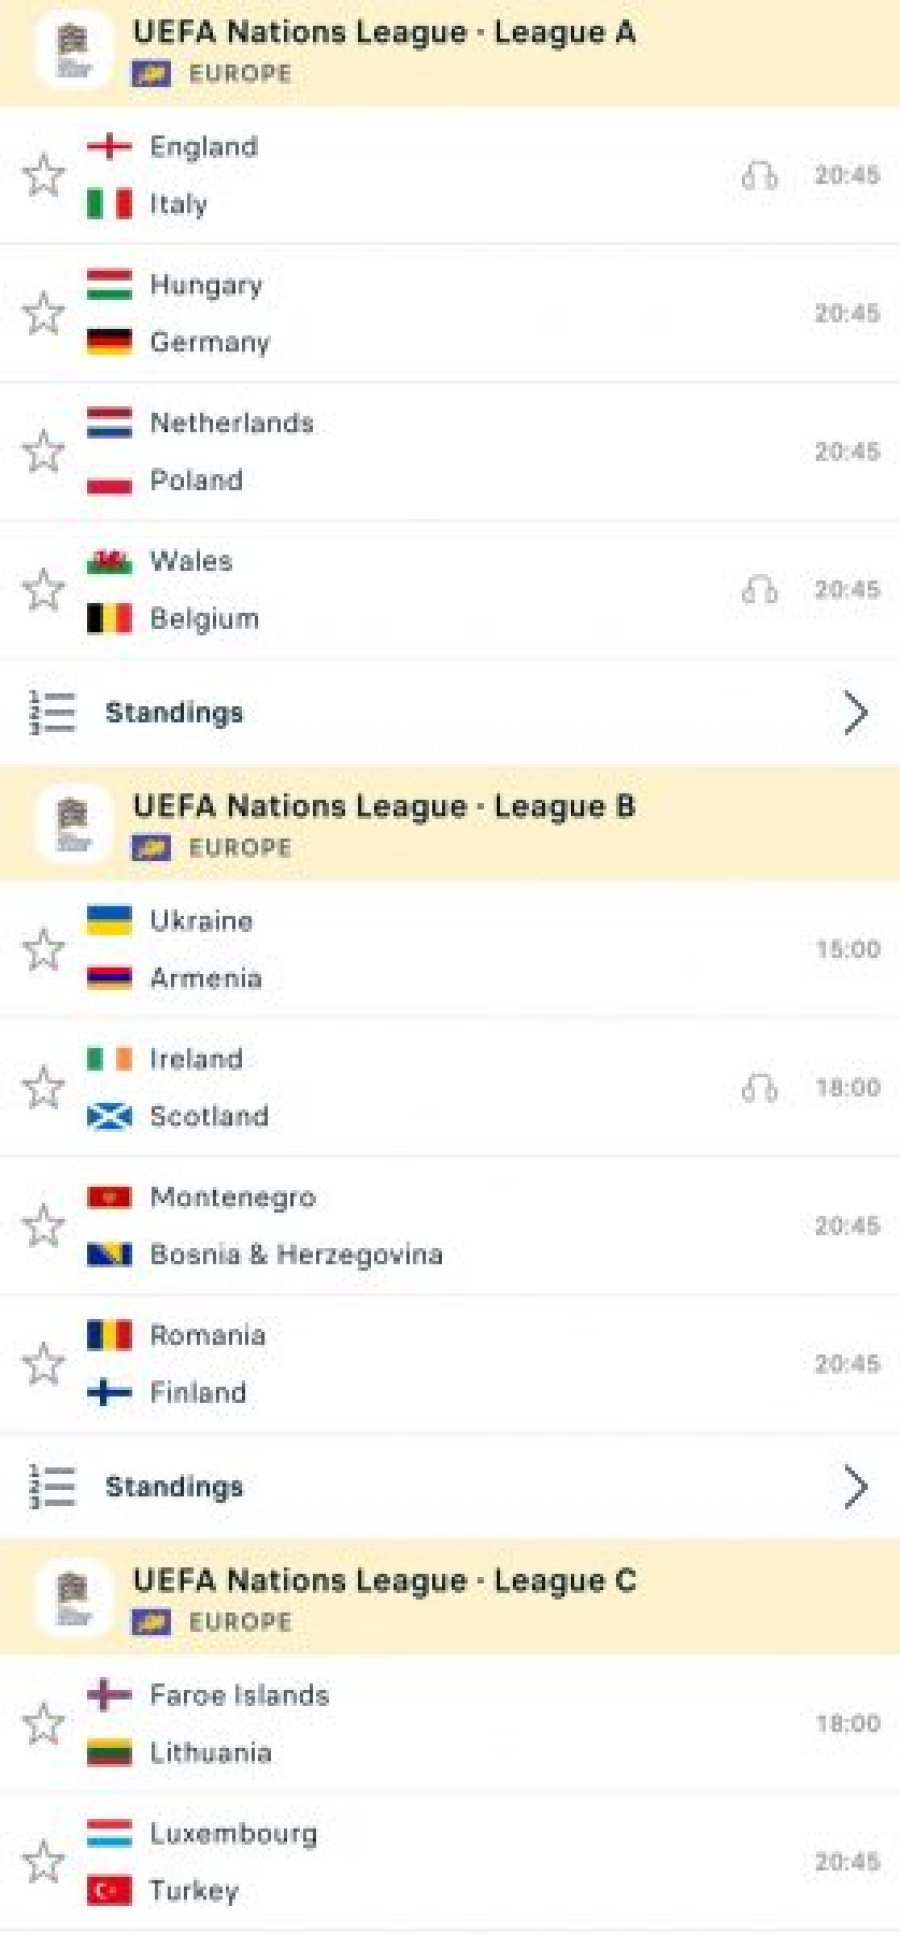The width and height of the screenshot is (900, 1935).
Task: Click the League B competition logo
Action: 73,826
